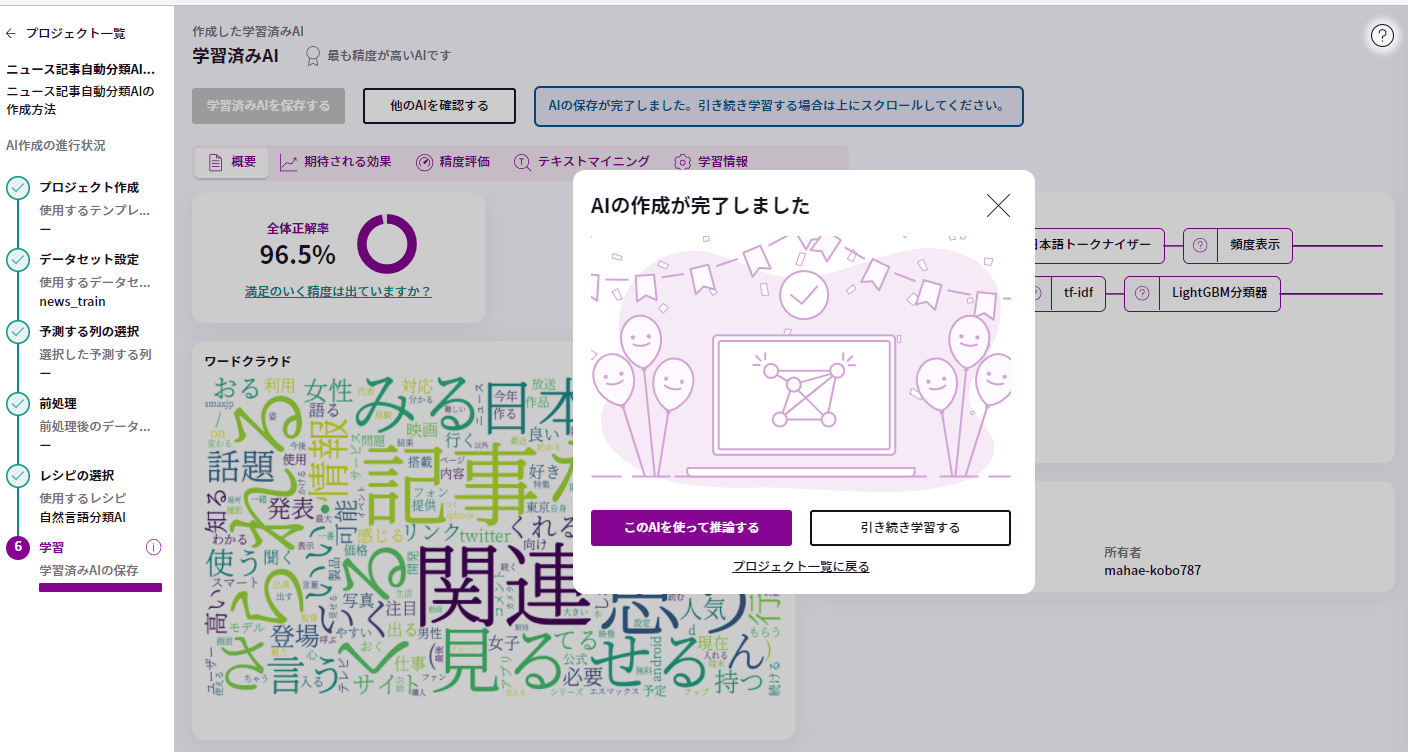Click 96.5% accuracy value
Screen dimensions: 1408x752
click(x=297, y=255)
